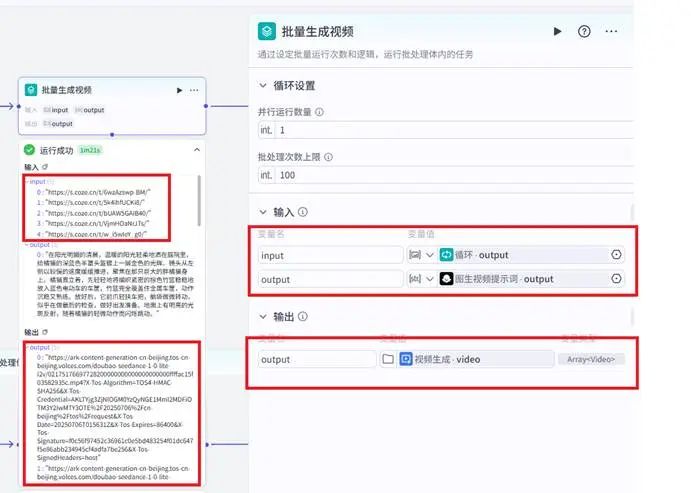Select the 图生视频提示词 · output reference
The height and width of the screenshot is (493, 691).
[524, 279]
